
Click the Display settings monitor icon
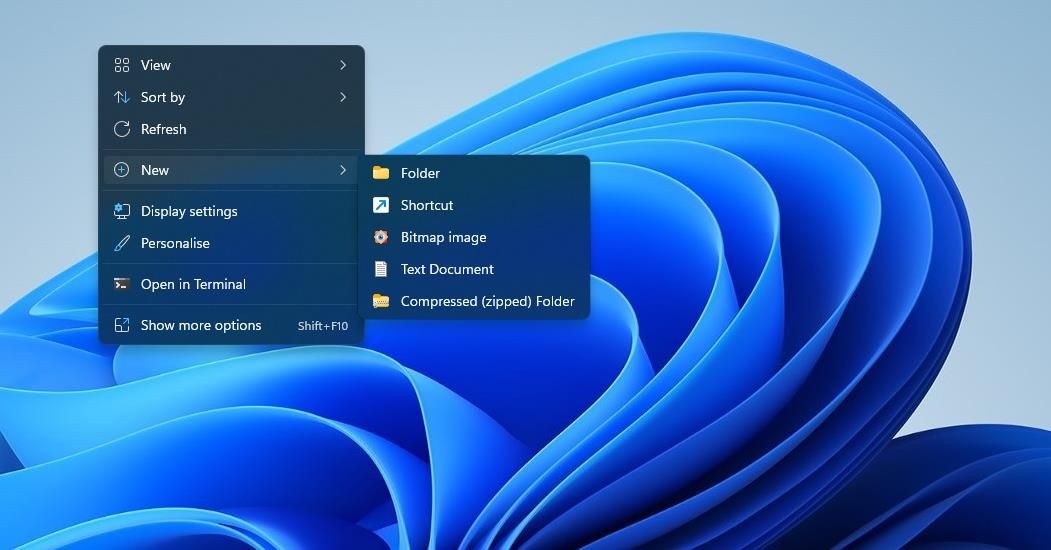pyautogui.click(x=121, y=211)
